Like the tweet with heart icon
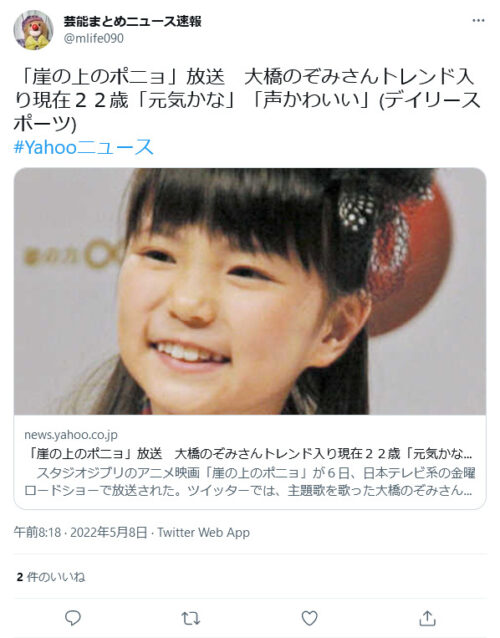 309,618
